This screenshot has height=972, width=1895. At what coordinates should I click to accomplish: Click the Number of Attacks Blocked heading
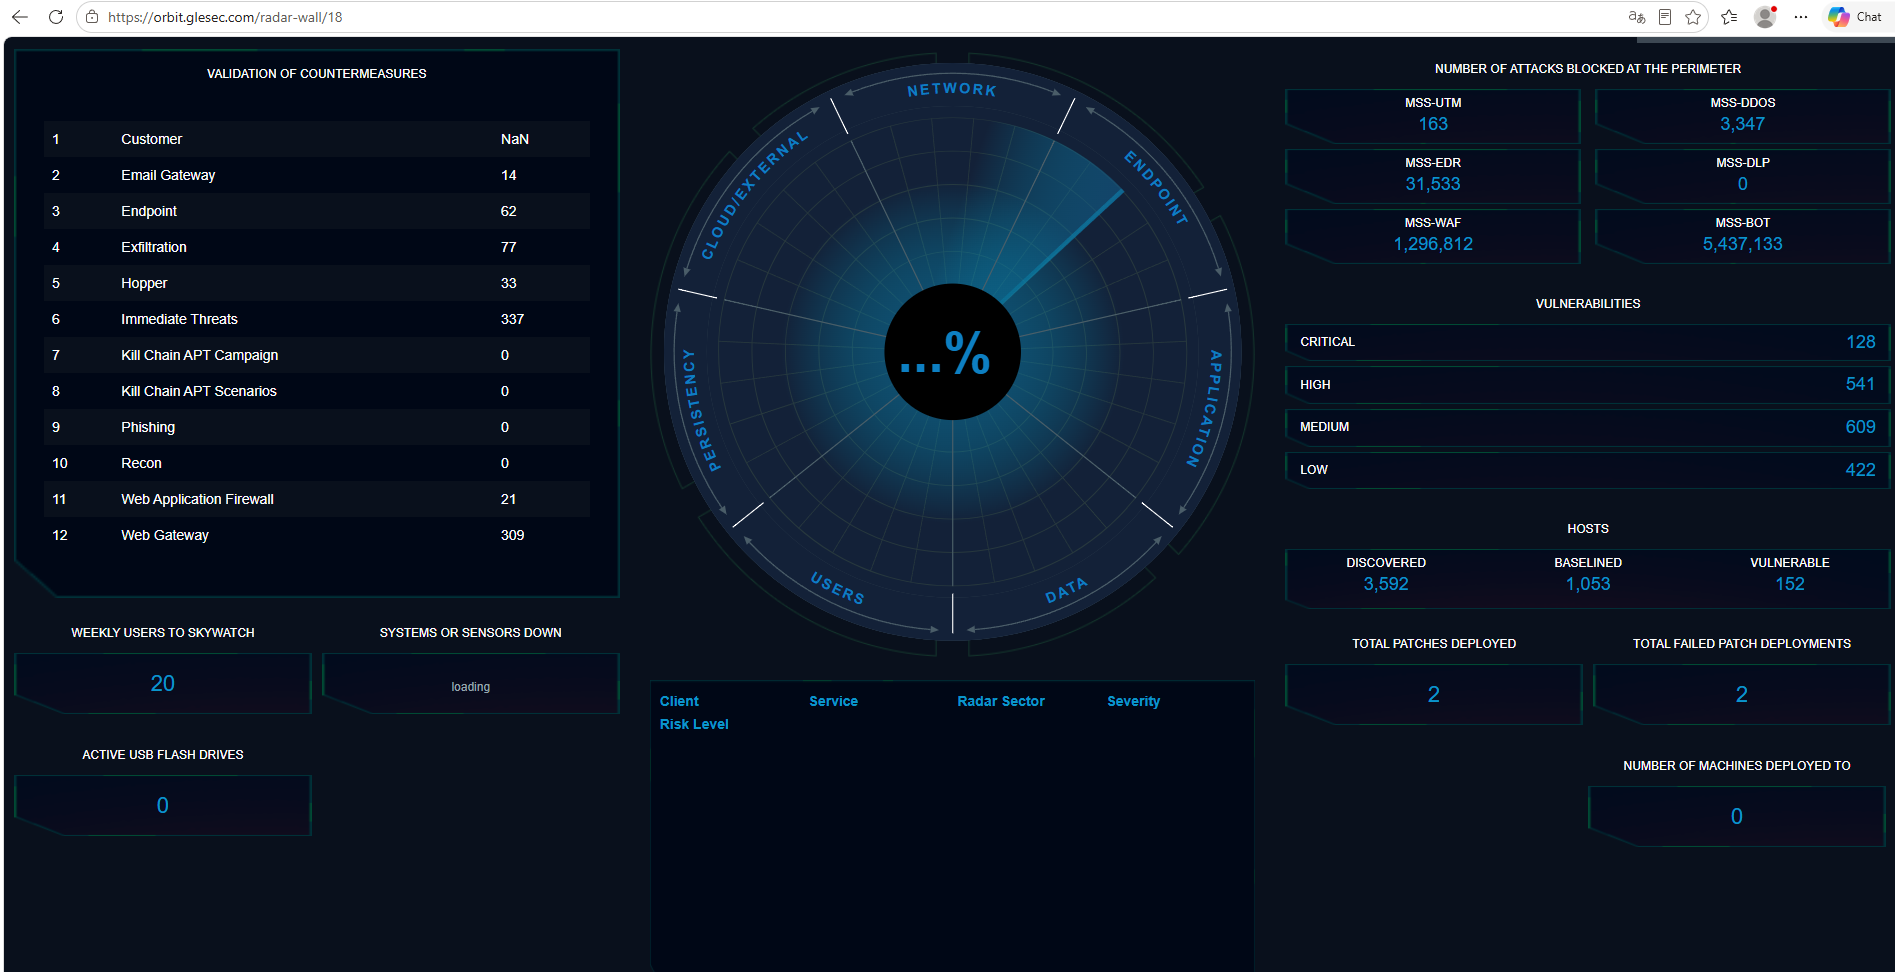pos(1588,69)
